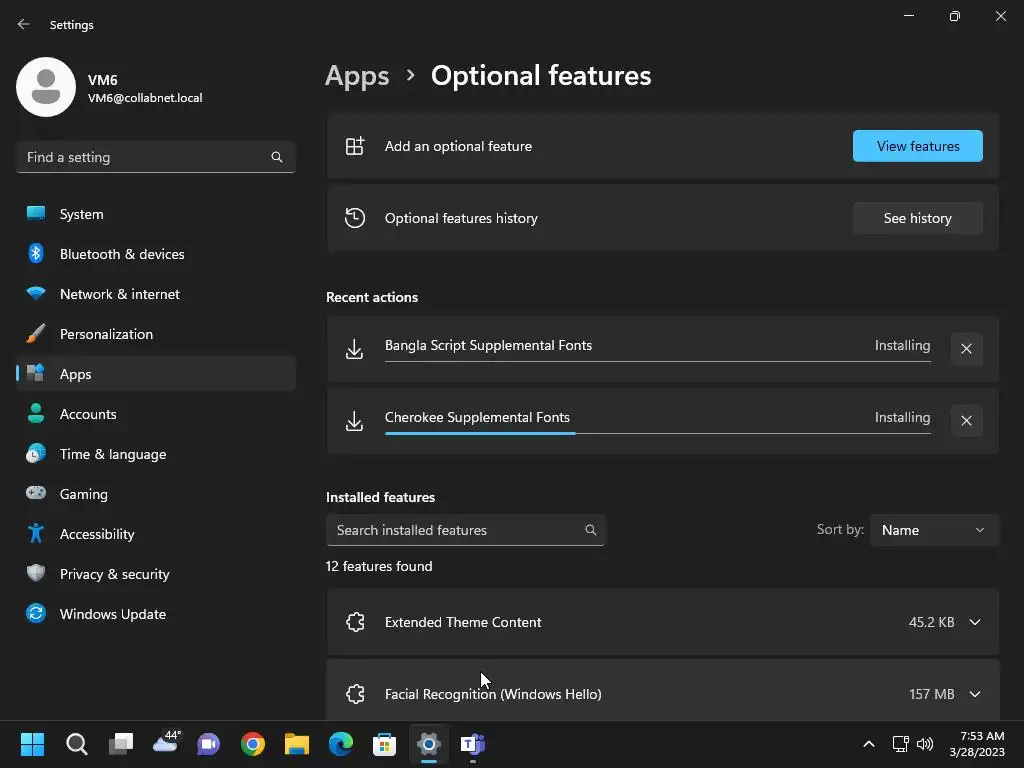Launch Google Chrome from the taskbar

[x=253, y=744]
